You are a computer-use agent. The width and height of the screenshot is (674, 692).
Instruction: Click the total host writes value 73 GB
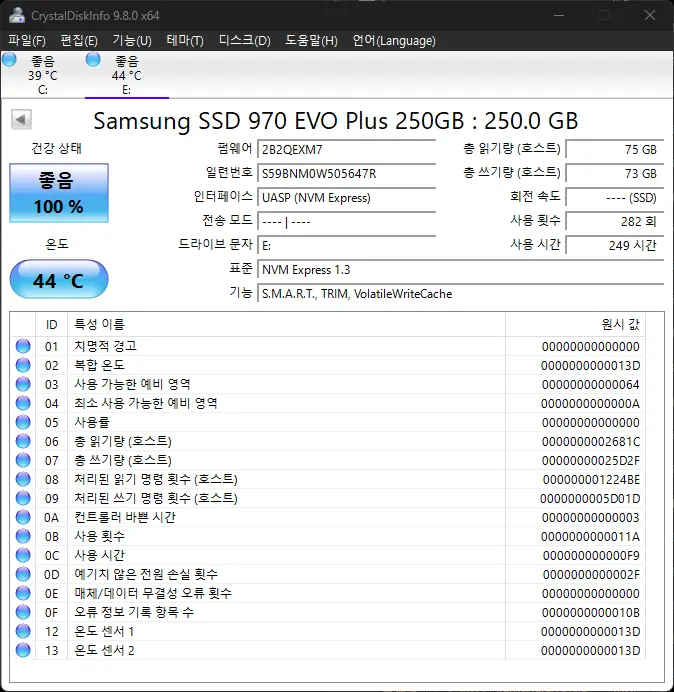(x=614, y=173)
